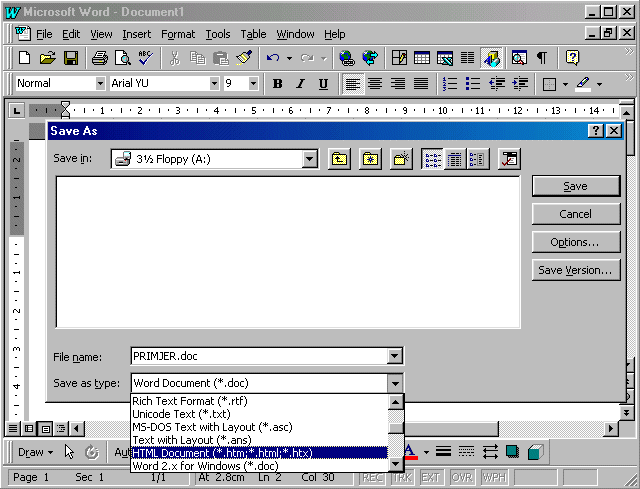Switch Save As file view to Details
This screenshot has height=489, width=640.
tap(454, 159)
